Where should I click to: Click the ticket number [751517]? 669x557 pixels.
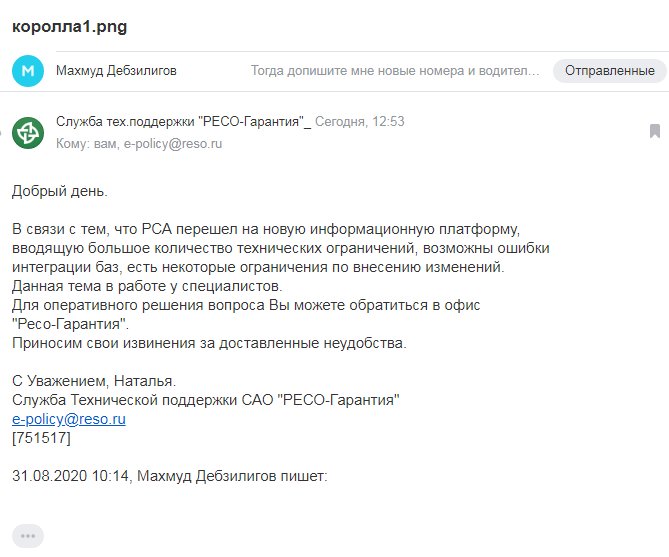coord(41,438)
